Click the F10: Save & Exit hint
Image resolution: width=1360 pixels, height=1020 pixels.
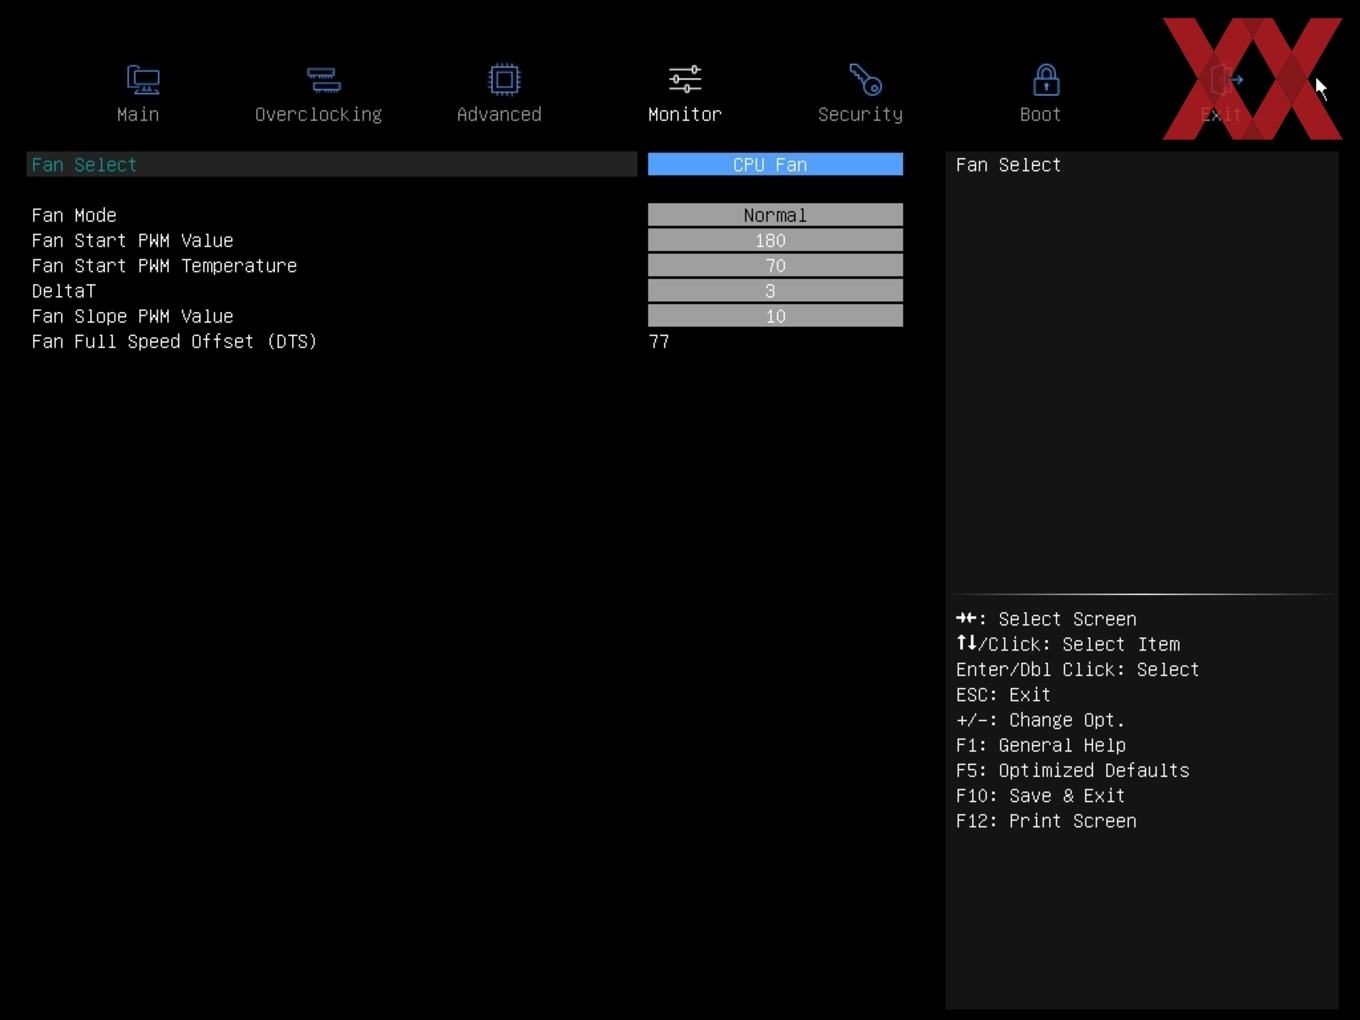(x=1040, y=796)
